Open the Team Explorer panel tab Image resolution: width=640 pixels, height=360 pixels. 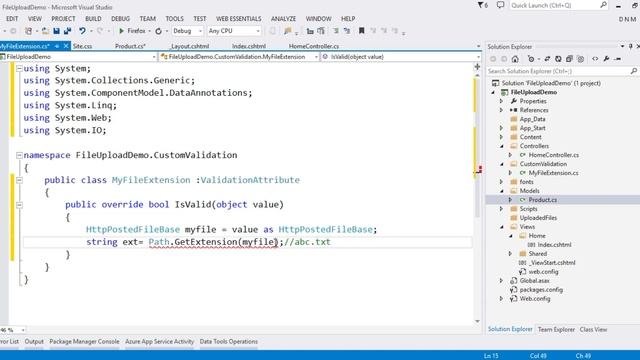[x=556, y=329]
